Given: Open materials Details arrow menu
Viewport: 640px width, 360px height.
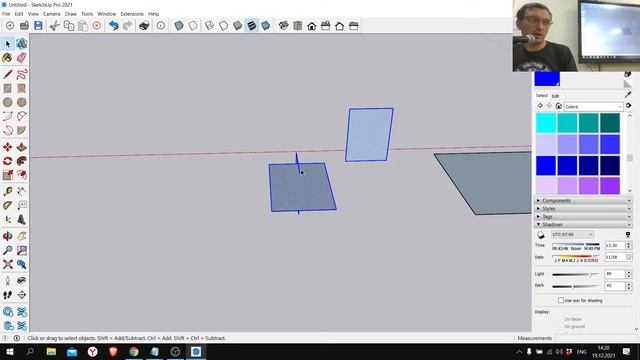Looking at the screenshot, I should point(629,106).
